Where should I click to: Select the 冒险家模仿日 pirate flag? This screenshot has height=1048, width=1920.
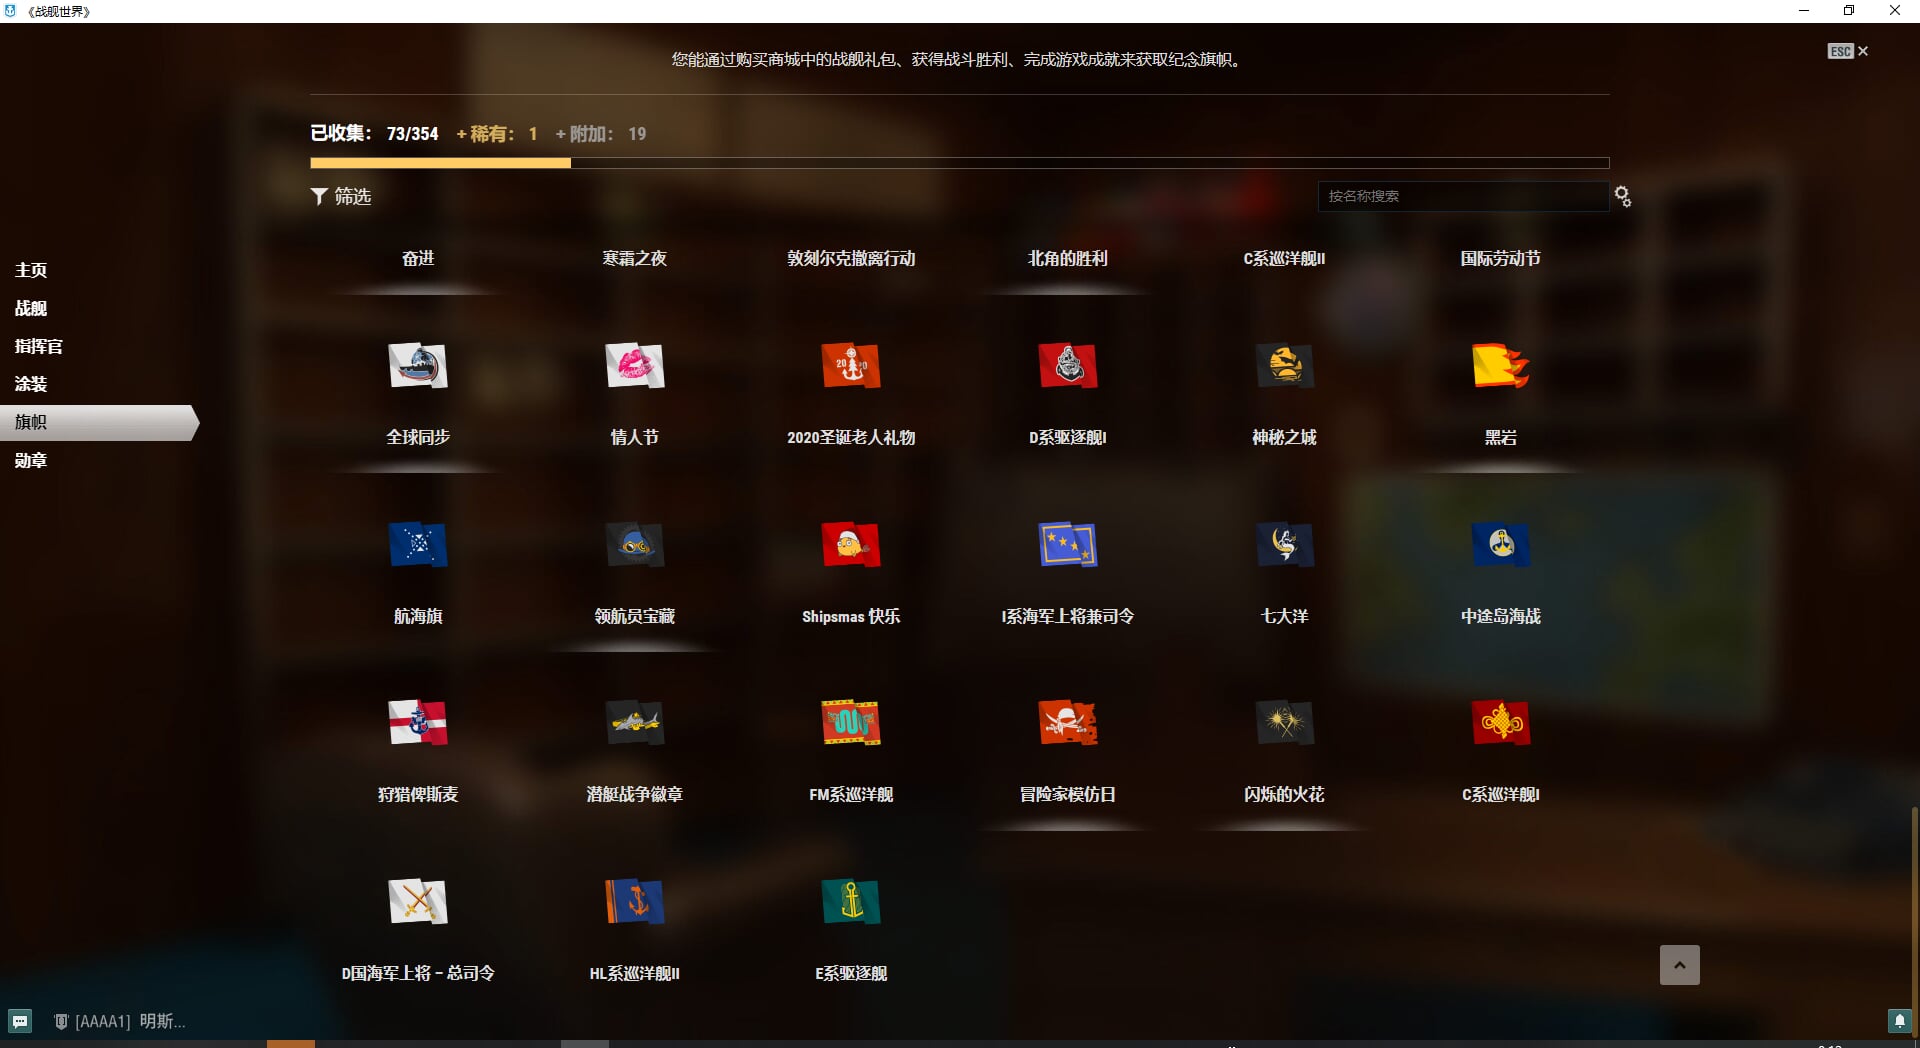pos(1067,723)
